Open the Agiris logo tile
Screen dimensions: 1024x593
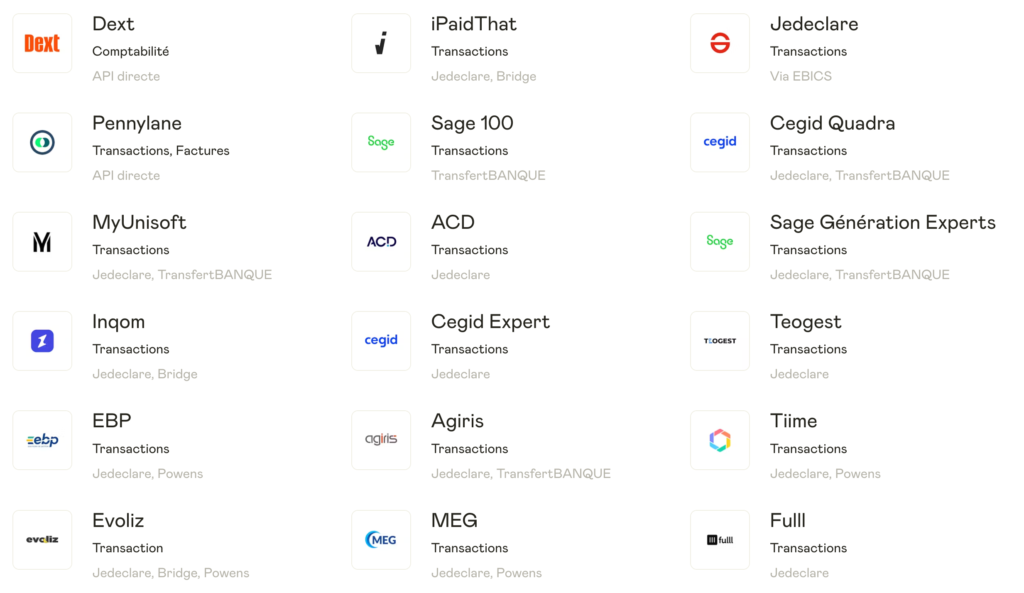tap(381, 440)
